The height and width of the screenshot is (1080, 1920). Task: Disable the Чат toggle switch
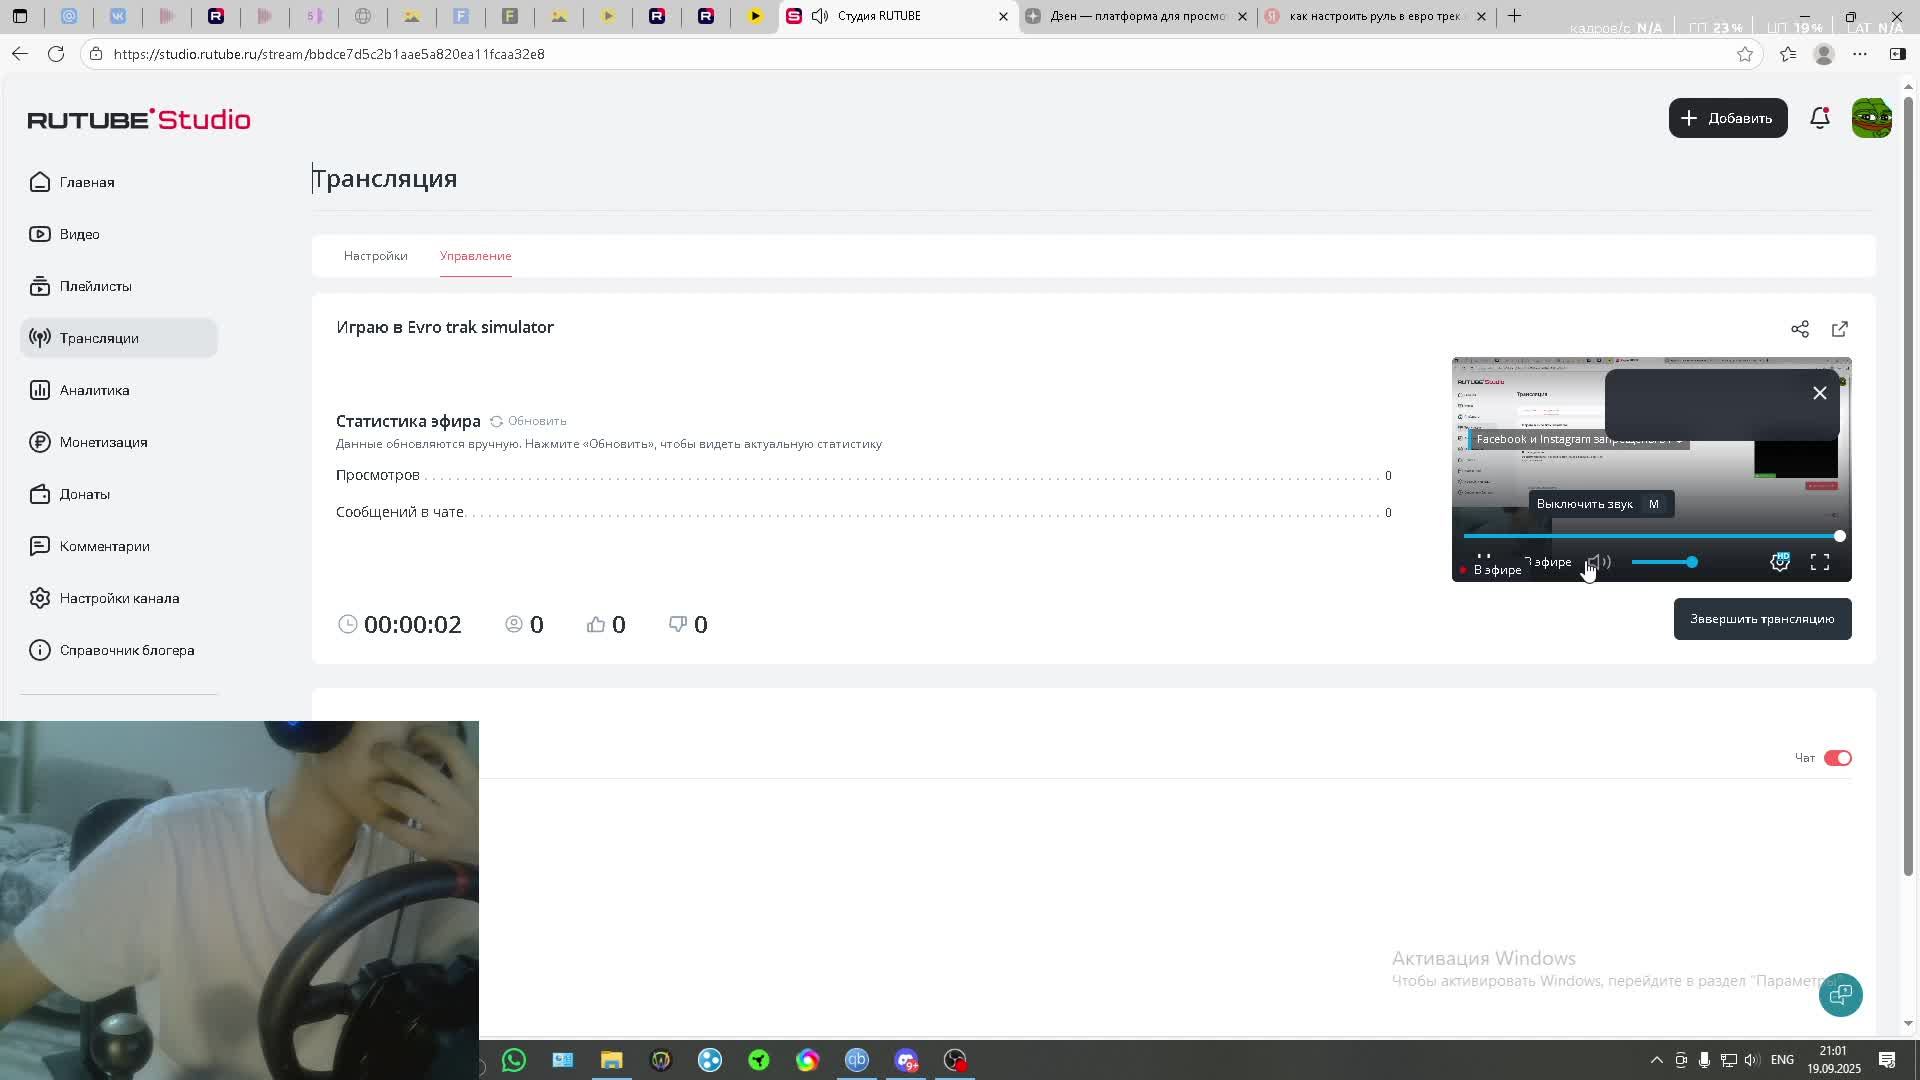(x=1838, y=758)
